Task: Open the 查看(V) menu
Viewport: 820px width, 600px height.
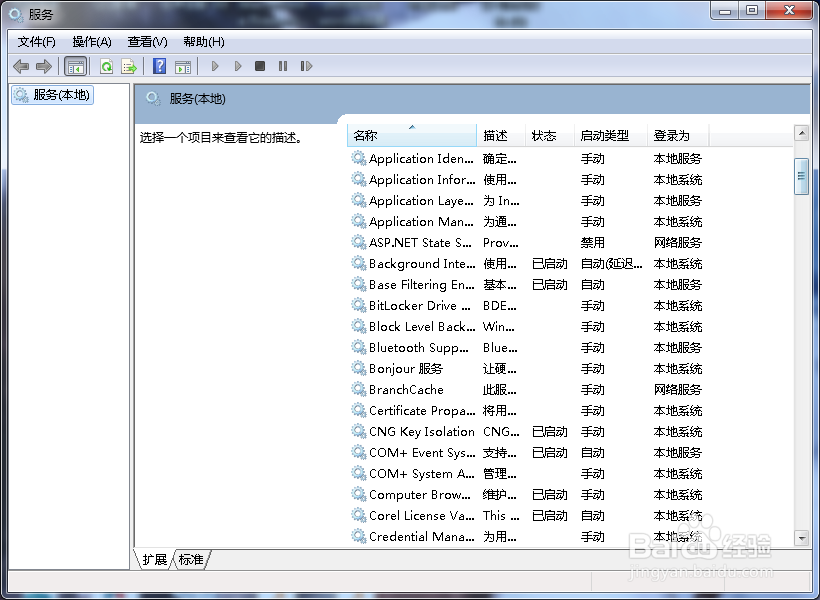Action: [x=147, y=42]
